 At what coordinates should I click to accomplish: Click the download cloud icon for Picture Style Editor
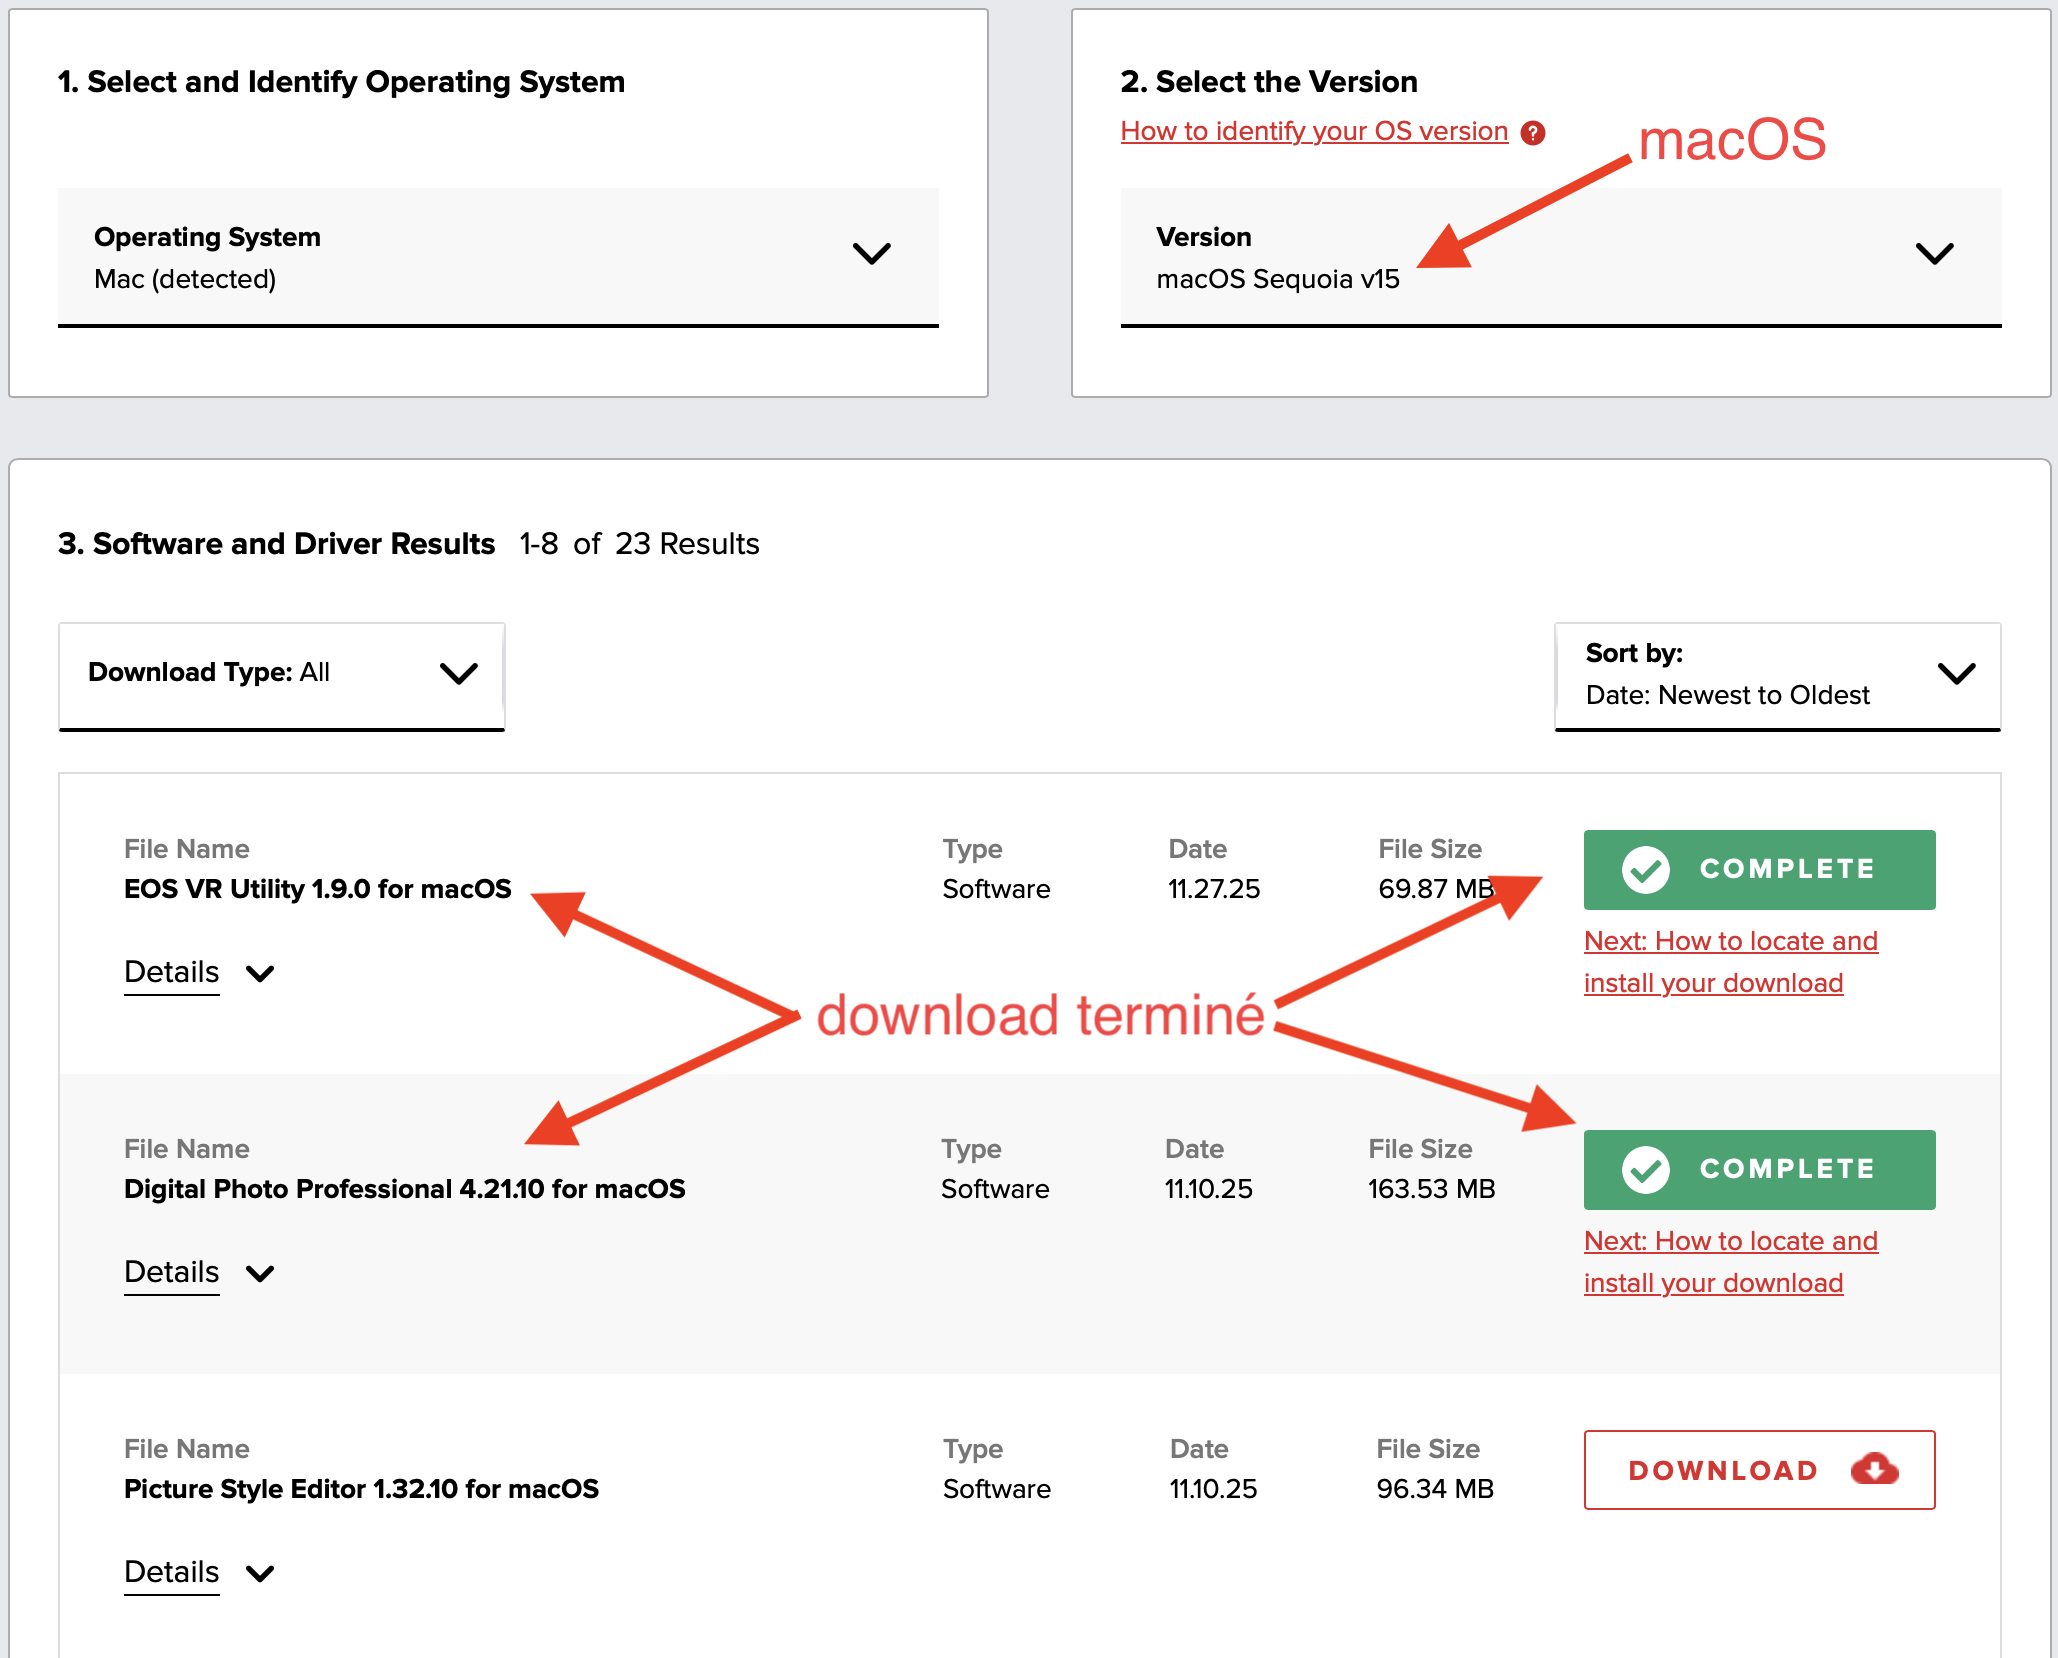tap(1874, 1469)
